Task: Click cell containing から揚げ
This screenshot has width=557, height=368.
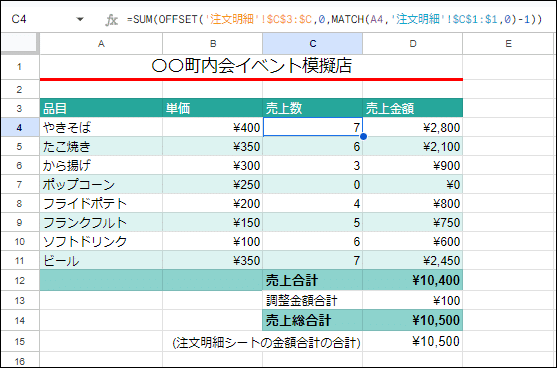Action: [101, 165]
